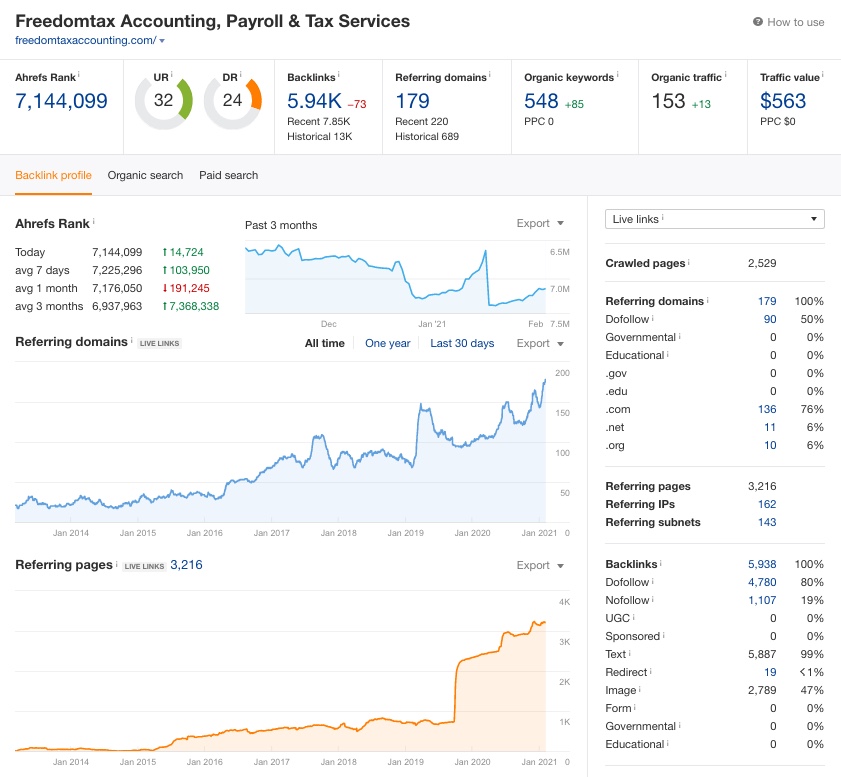
Task: Open Export dropdown for Ahrefs Rank chart
Action: tap(540, 223)
